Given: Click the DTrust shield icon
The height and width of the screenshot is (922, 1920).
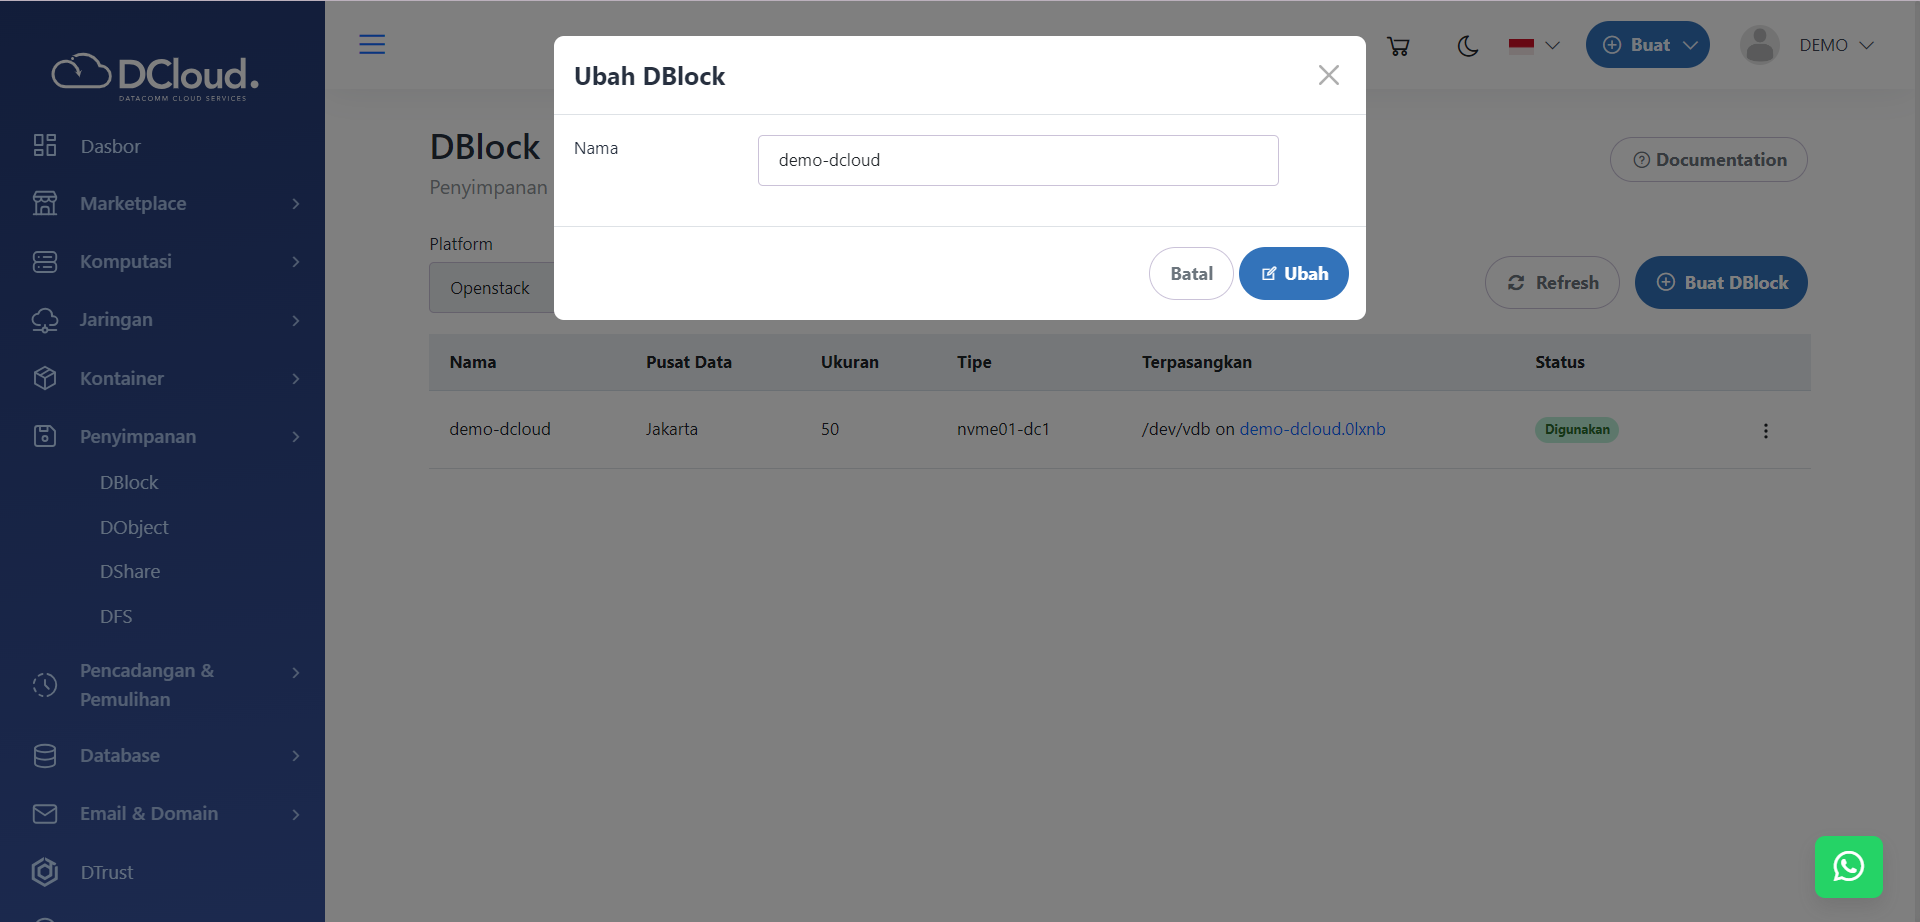Looking at the screenshot, I should 45,872.
